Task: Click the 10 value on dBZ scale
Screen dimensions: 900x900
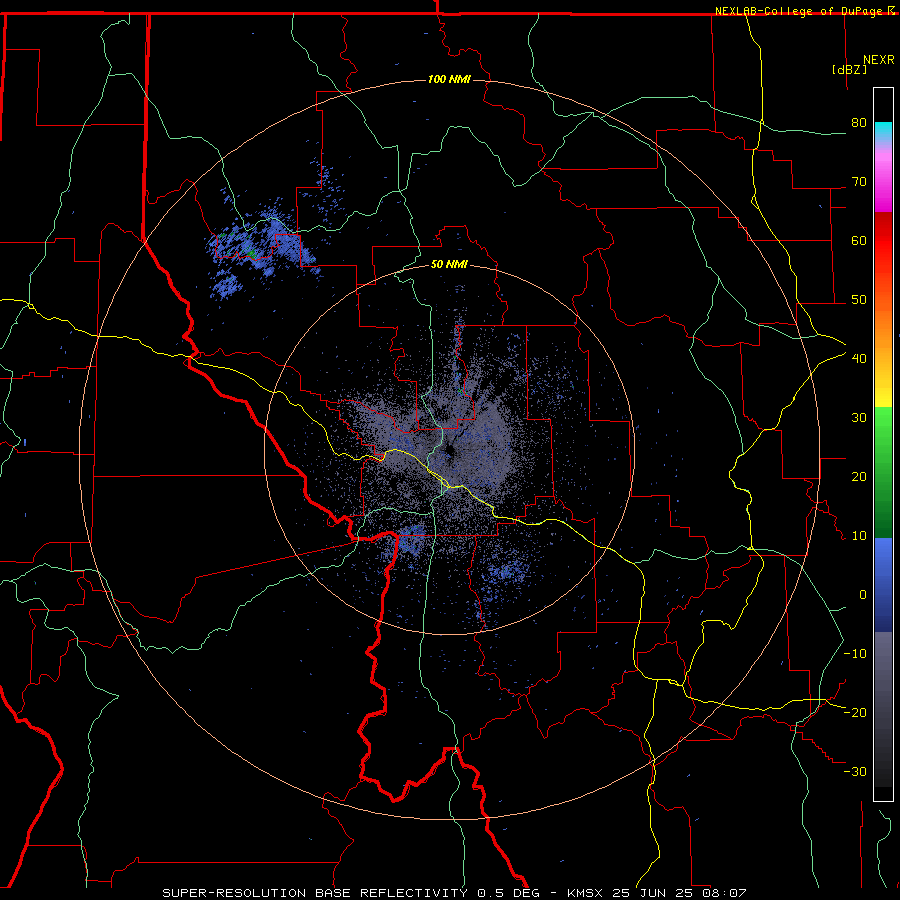Action: tap(859, 536)
